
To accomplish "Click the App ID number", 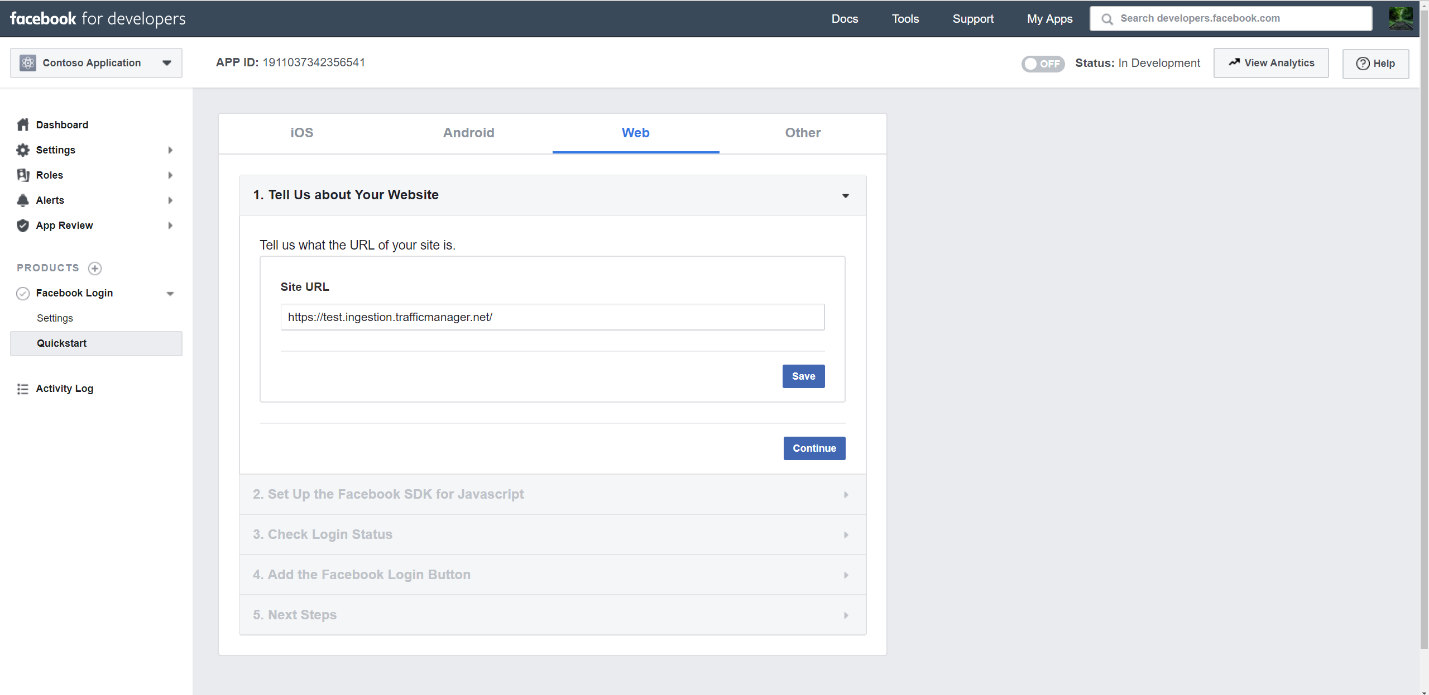I will 314,62.
